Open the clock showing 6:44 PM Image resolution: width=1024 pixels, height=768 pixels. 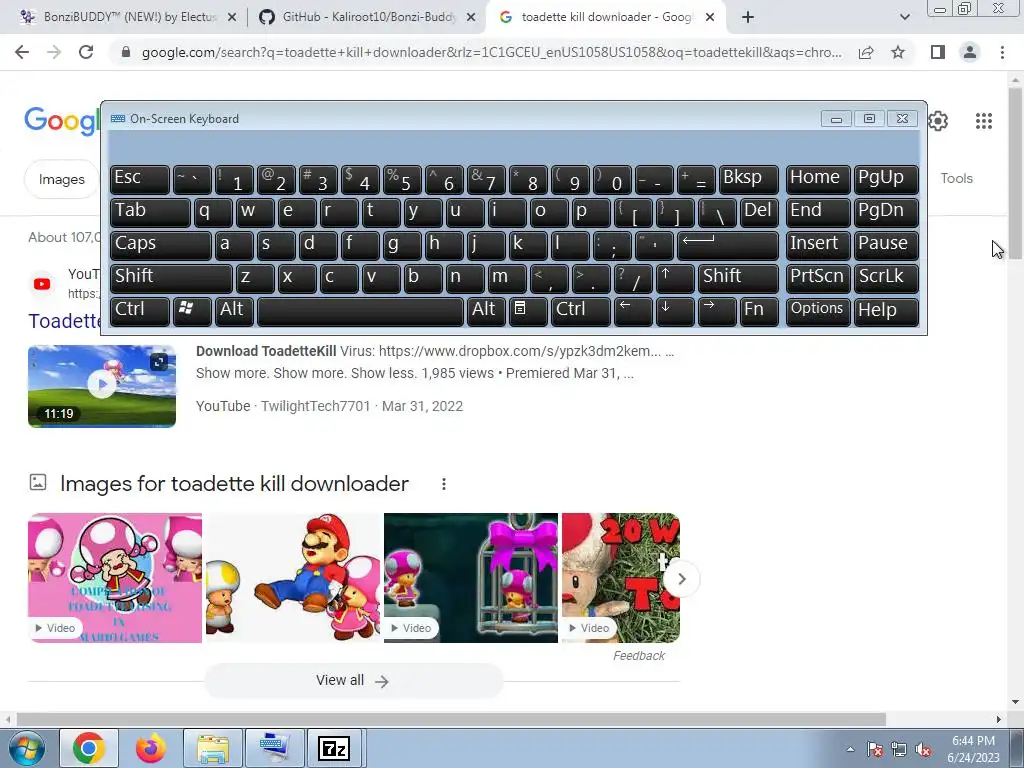click(973, 749)
